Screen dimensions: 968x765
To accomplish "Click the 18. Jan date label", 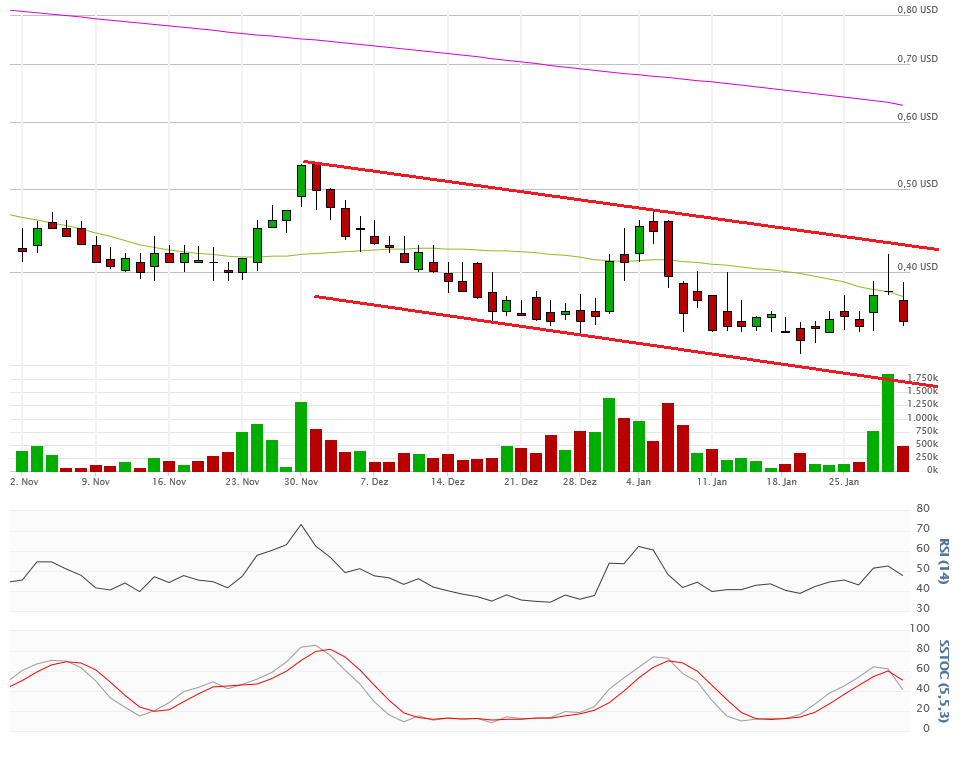I will point(782,482).
